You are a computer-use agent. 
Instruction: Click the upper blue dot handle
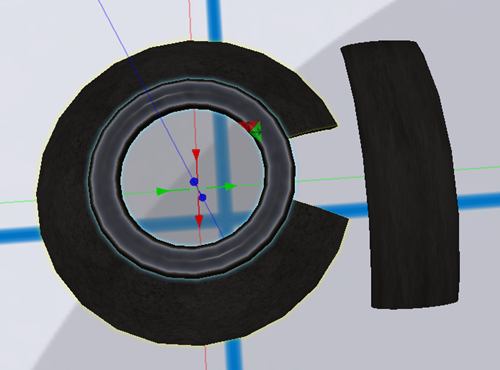click(194, 182)
